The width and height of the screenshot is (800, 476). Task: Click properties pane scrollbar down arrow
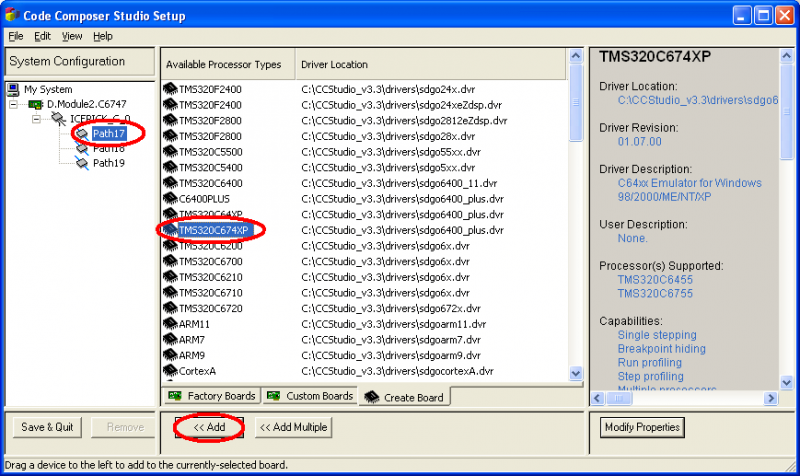(786, 382)
